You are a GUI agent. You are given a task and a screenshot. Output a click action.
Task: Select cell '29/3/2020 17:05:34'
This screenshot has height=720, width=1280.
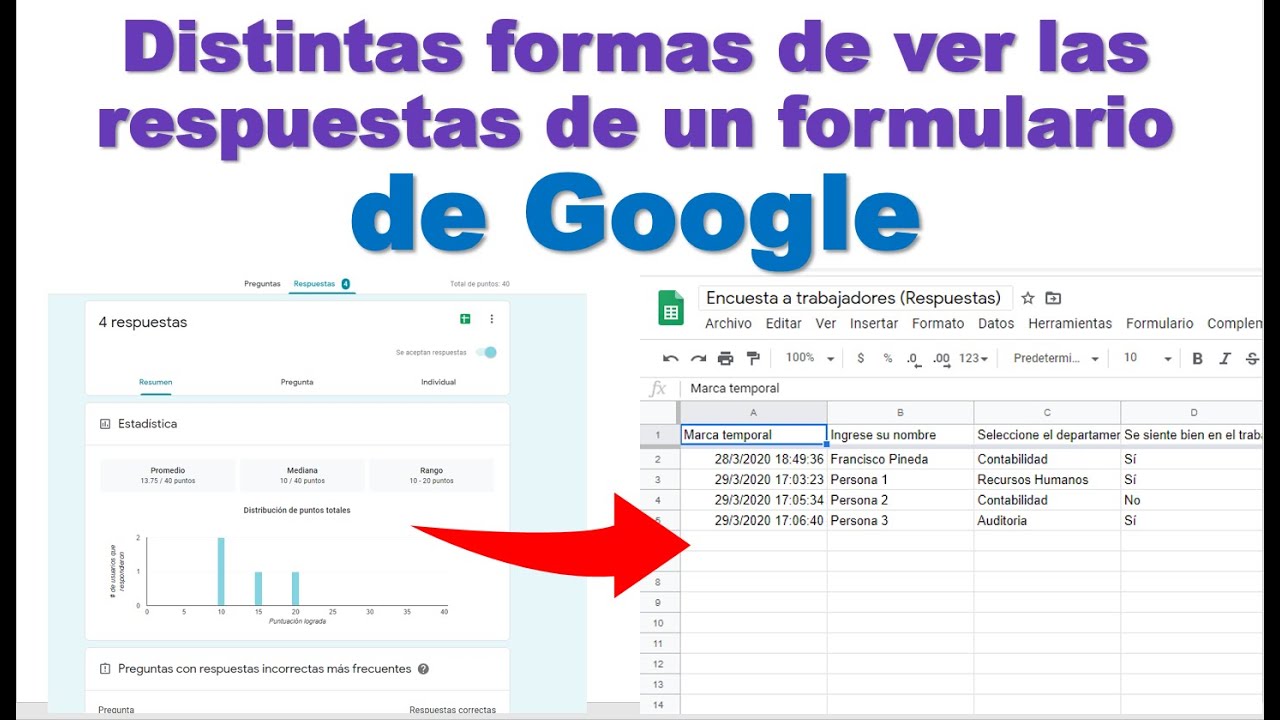[754, 500]
